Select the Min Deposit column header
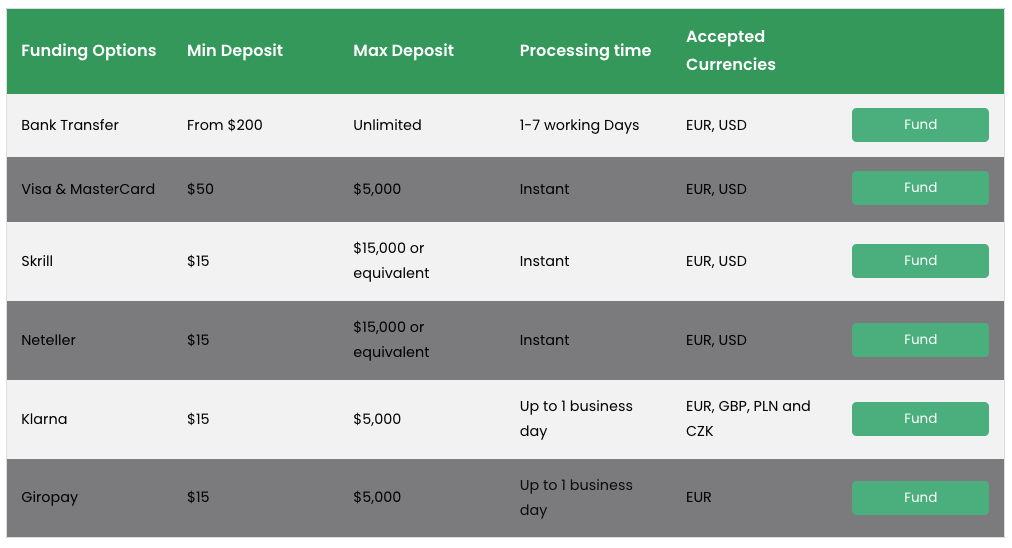Screen dimensions: 1012x548 (x=235, y=51)
